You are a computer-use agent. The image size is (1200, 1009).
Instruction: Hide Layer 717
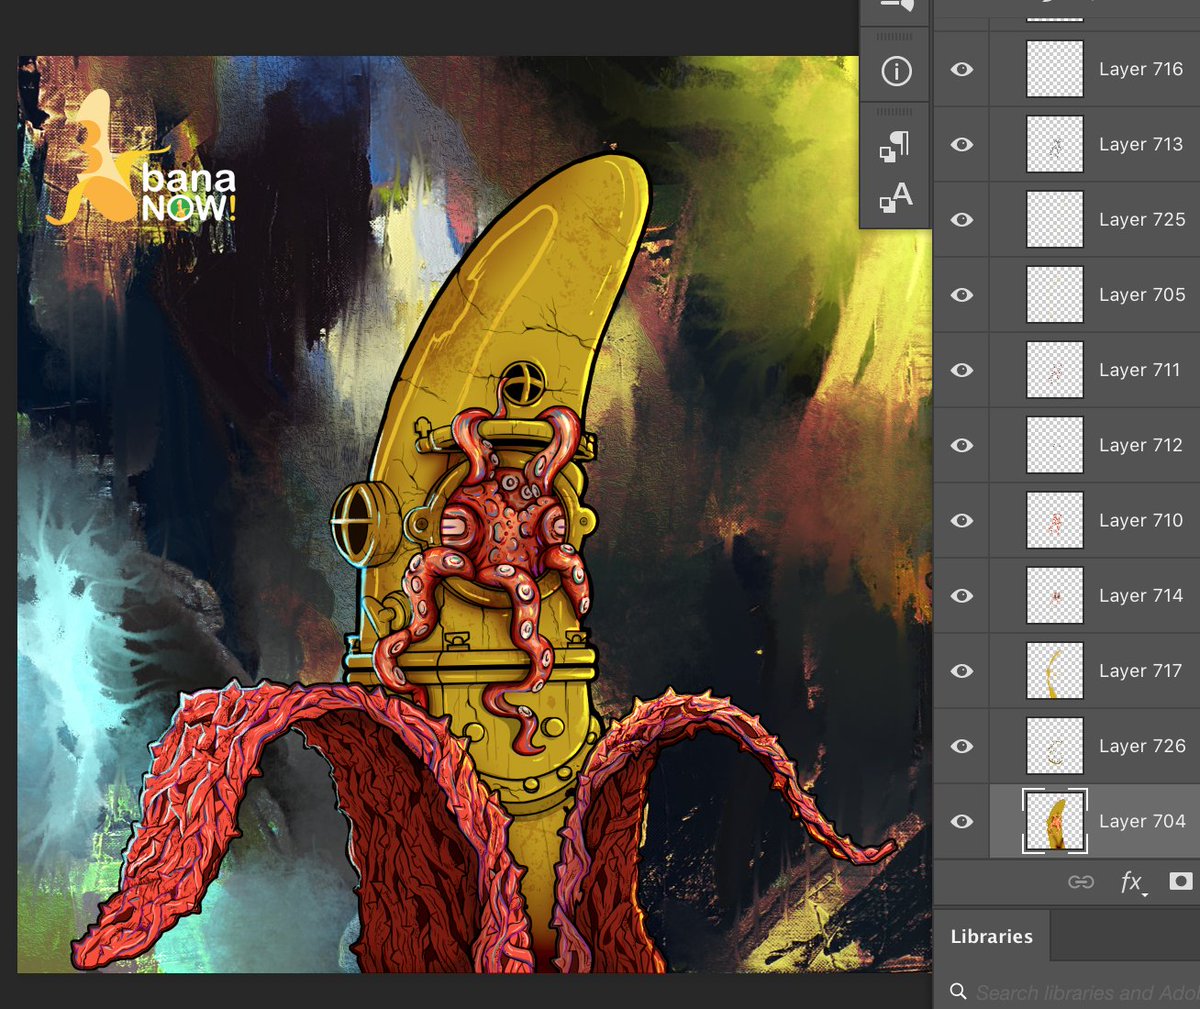click(x=962, y=671)
